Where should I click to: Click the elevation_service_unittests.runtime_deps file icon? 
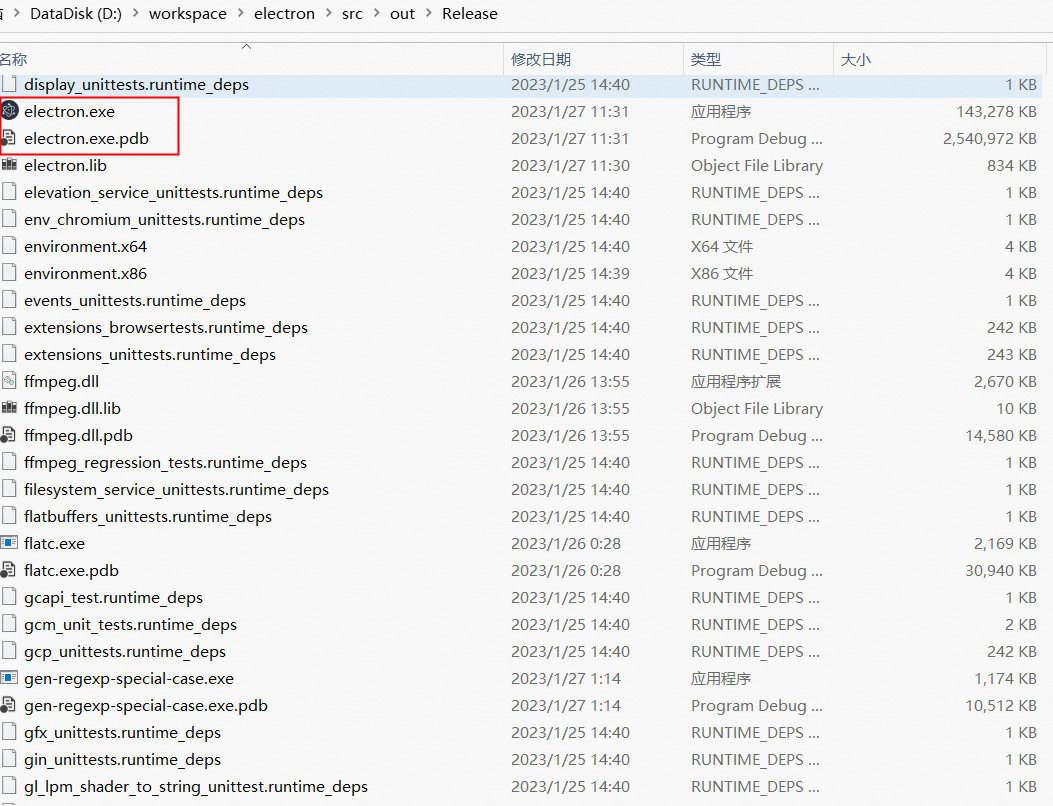click(x=9, y=192)
